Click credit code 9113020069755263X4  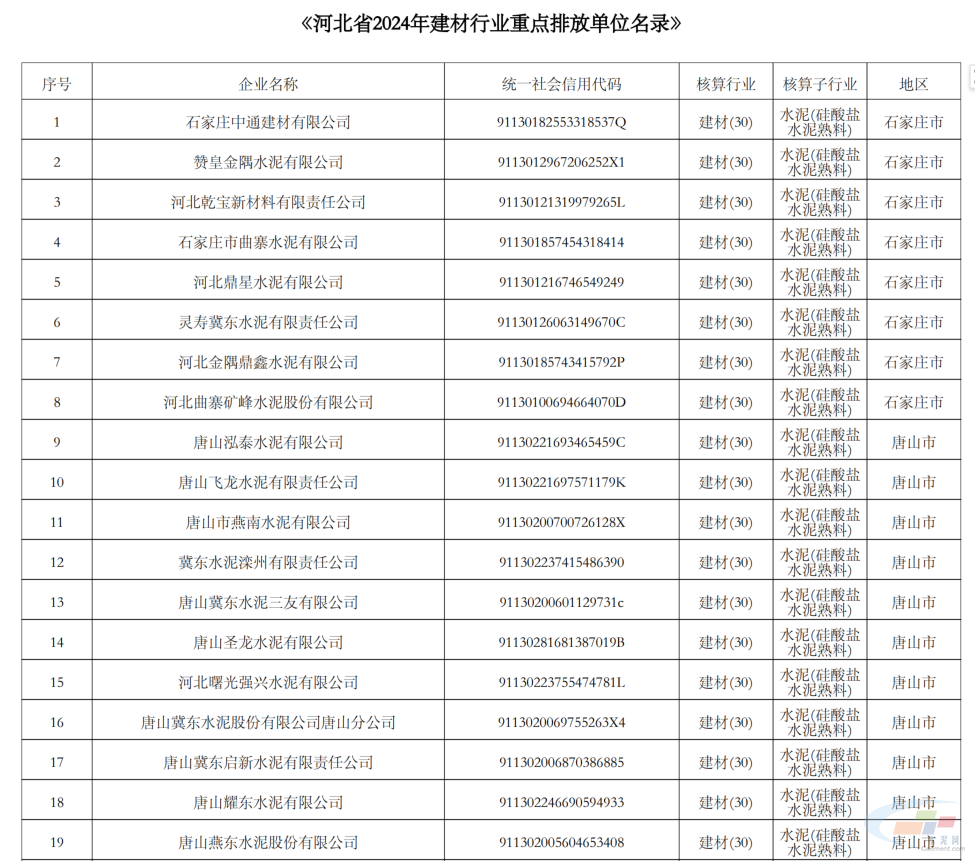[x=561, y=722]
